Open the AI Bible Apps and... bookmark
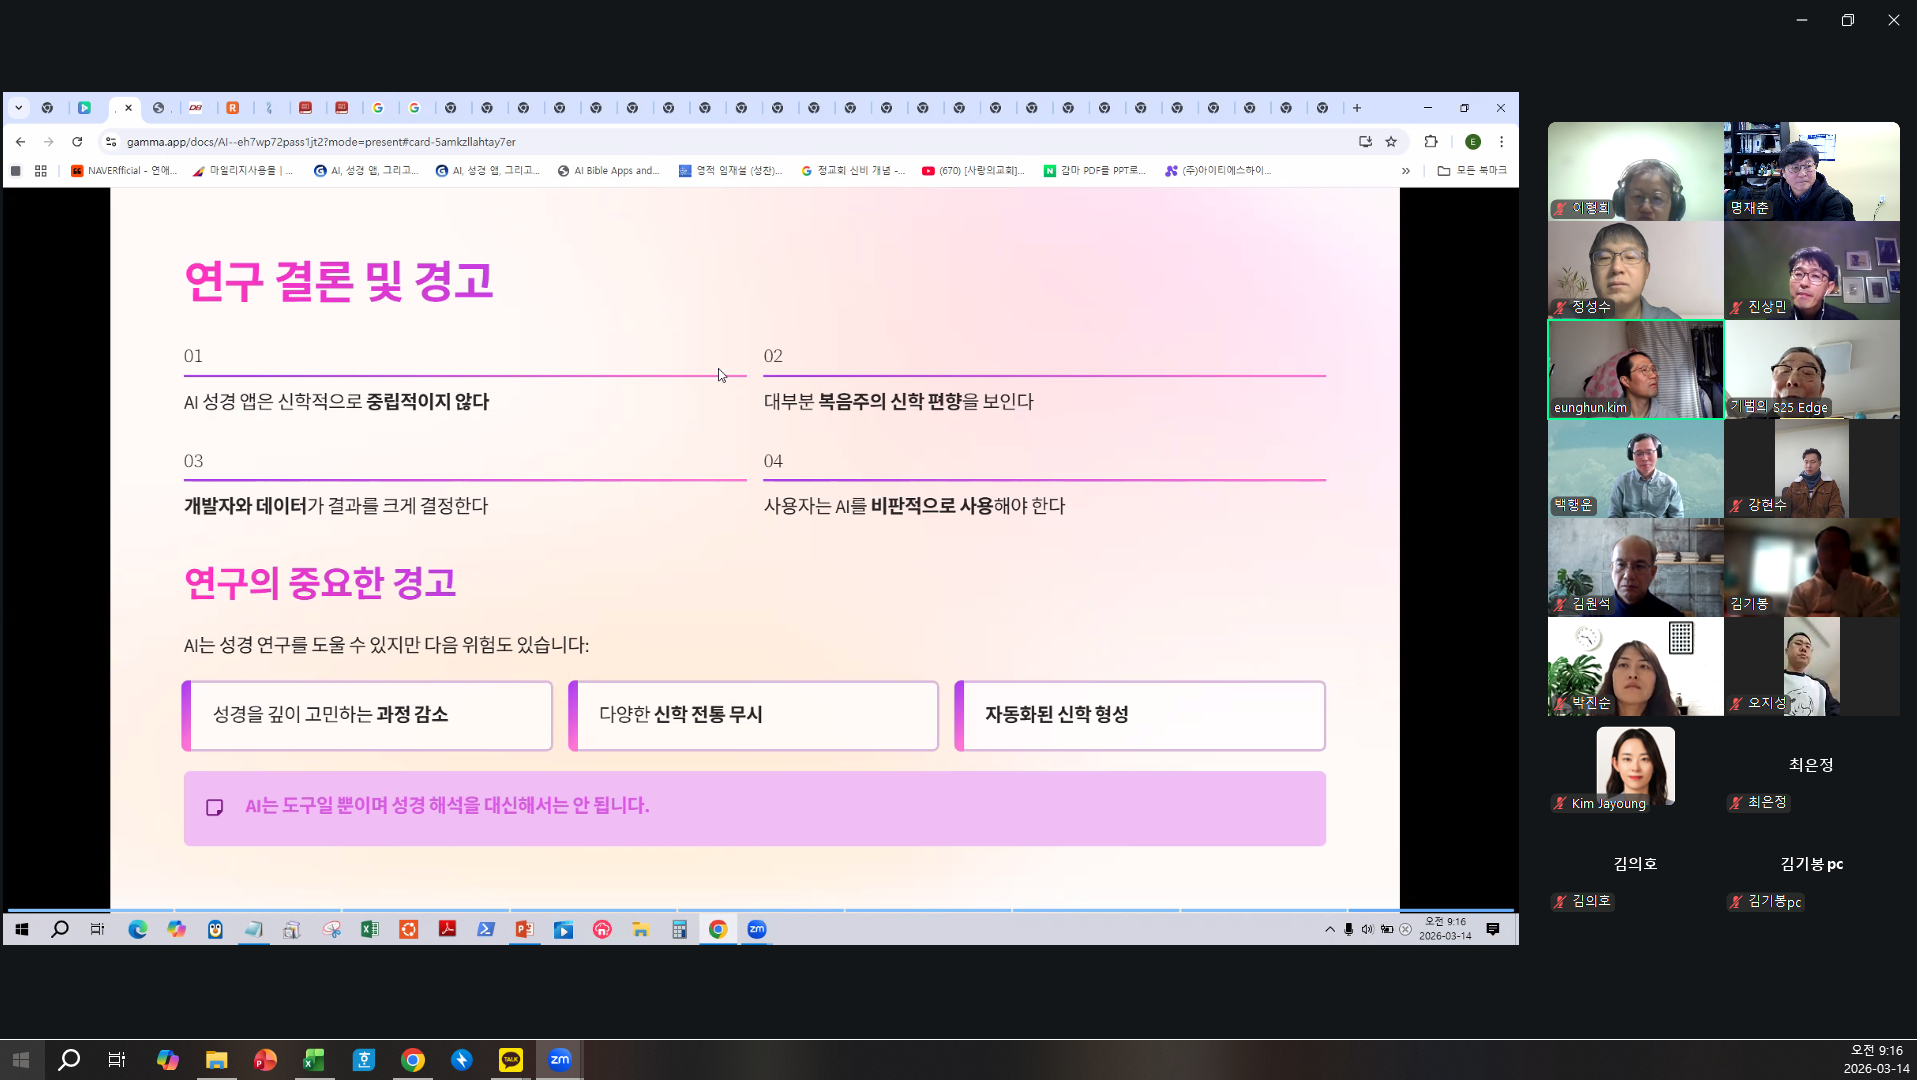This screenshot has width=1917, height=1080. pyautogui.click(x=608, y=171)
